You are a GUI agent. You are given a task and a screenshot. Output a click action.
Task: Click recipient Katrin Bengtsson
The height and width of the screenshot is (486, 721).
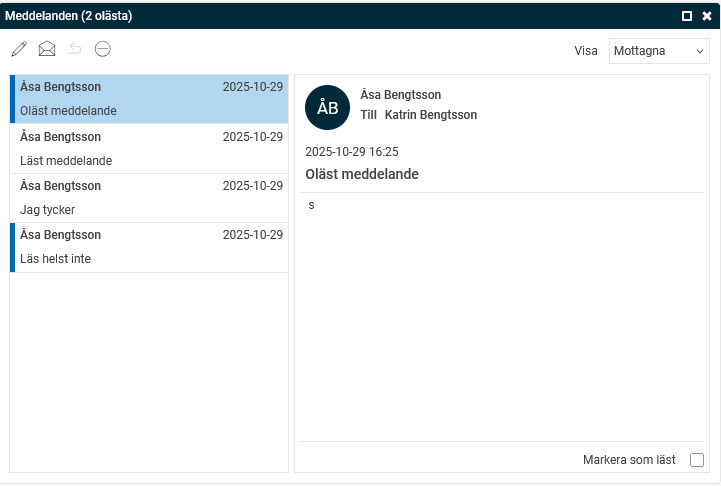431,115
